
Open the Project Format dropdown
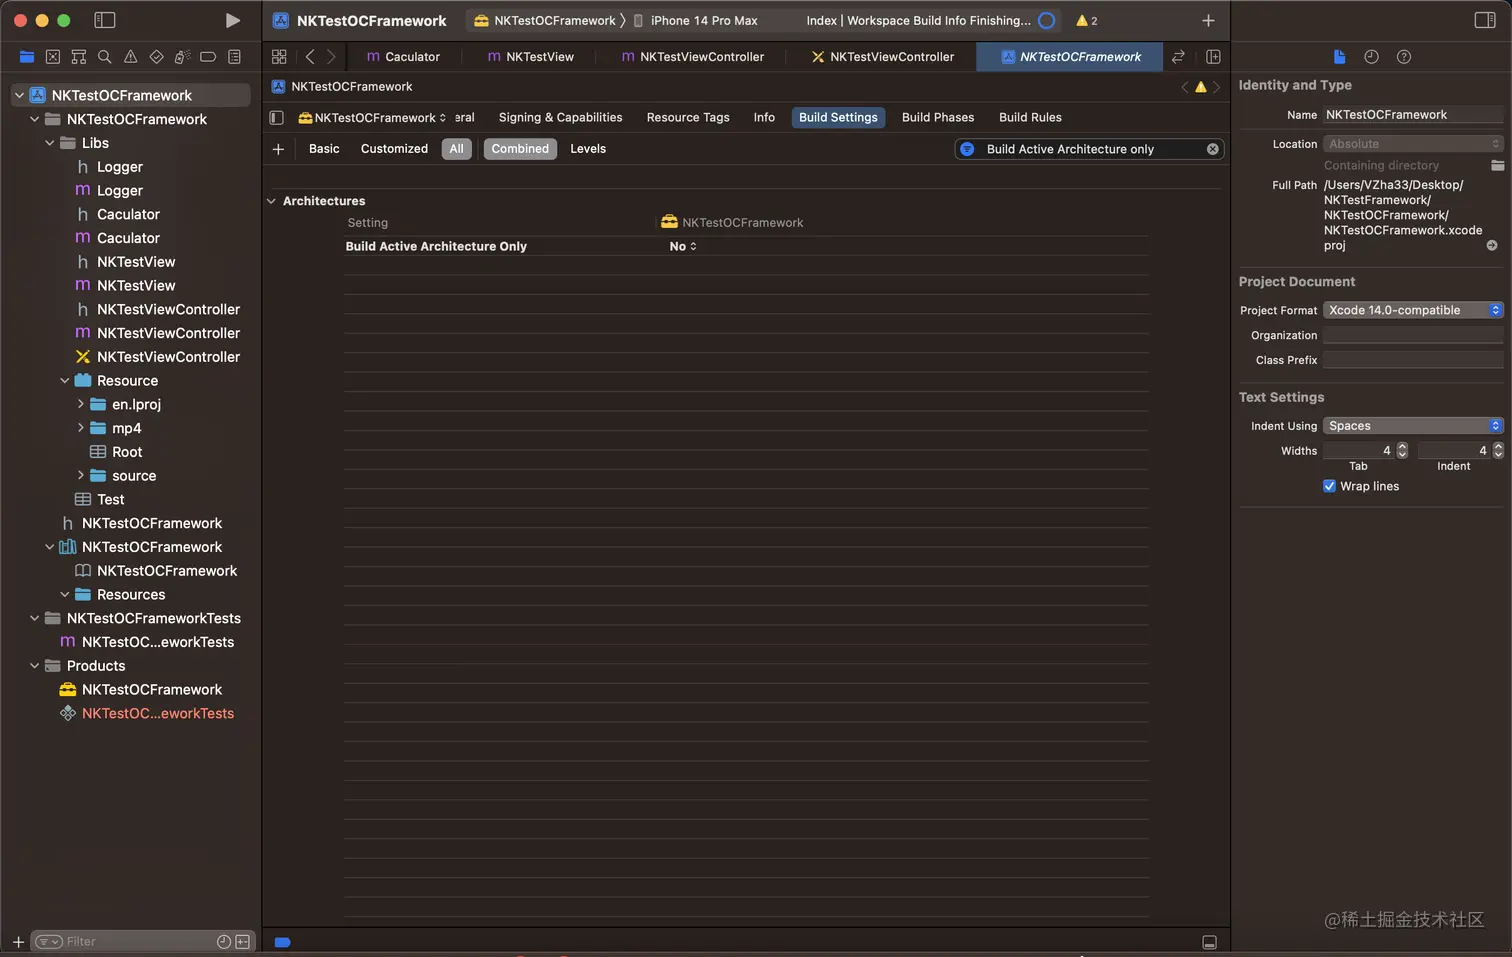[1413, 310]
